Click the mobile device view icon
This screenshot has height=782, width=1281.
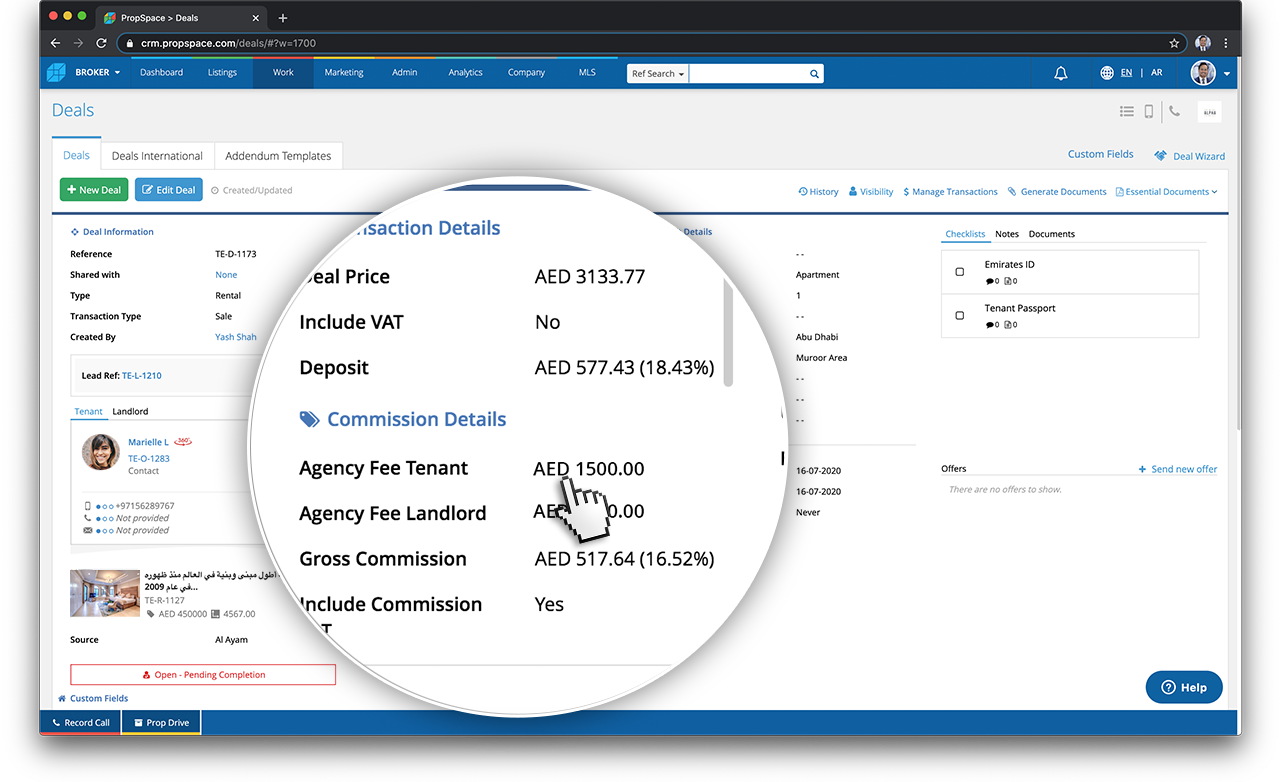tap(1149, 111)
